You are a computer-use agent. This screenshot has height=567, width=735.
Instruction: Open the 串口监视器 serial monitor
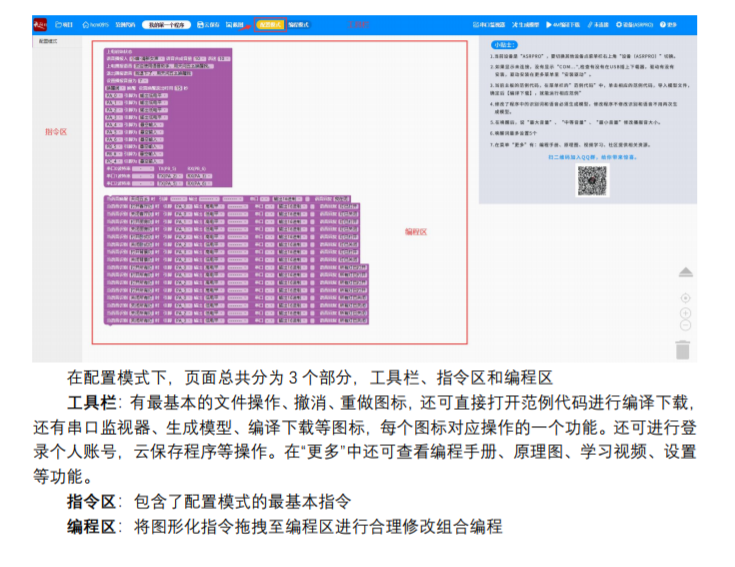[489, 25]
